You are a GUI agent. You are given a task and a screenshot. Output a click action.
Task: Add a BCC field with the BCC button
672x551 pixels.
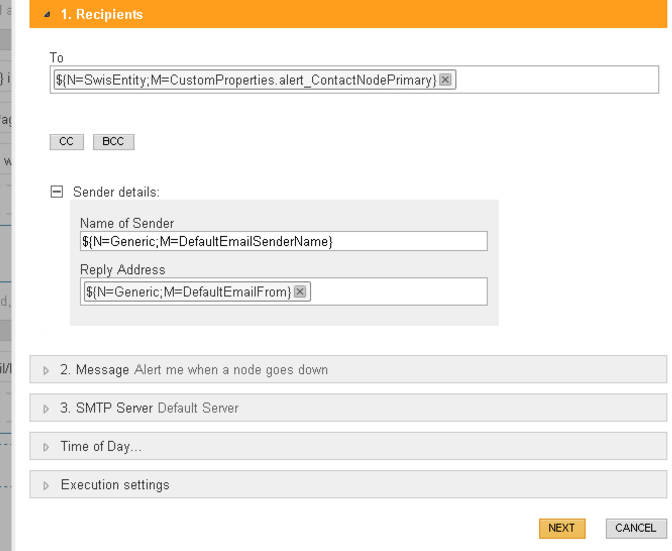click(113, 142)
